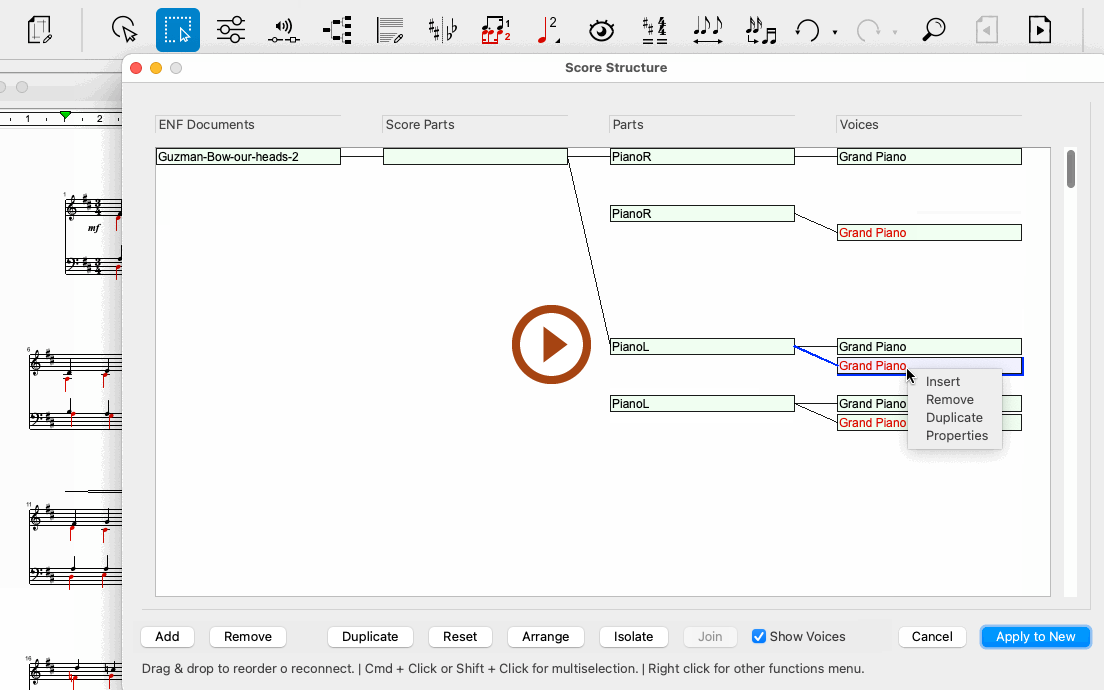This screenshot has width=1104, height=690.
Task: Click the vertical scrollbar thumb
Action: 1071,169
